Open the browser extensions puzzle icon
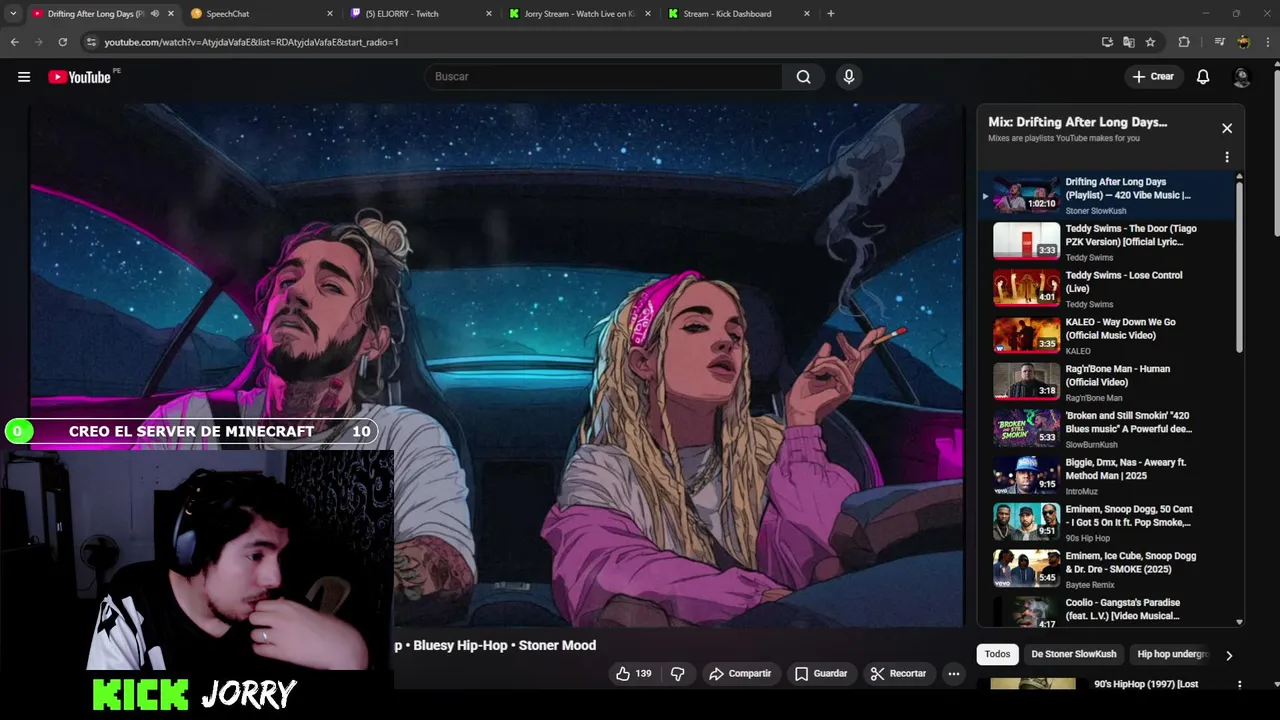The height and width of the screenshot is (720, 1280). (1184, 42)
